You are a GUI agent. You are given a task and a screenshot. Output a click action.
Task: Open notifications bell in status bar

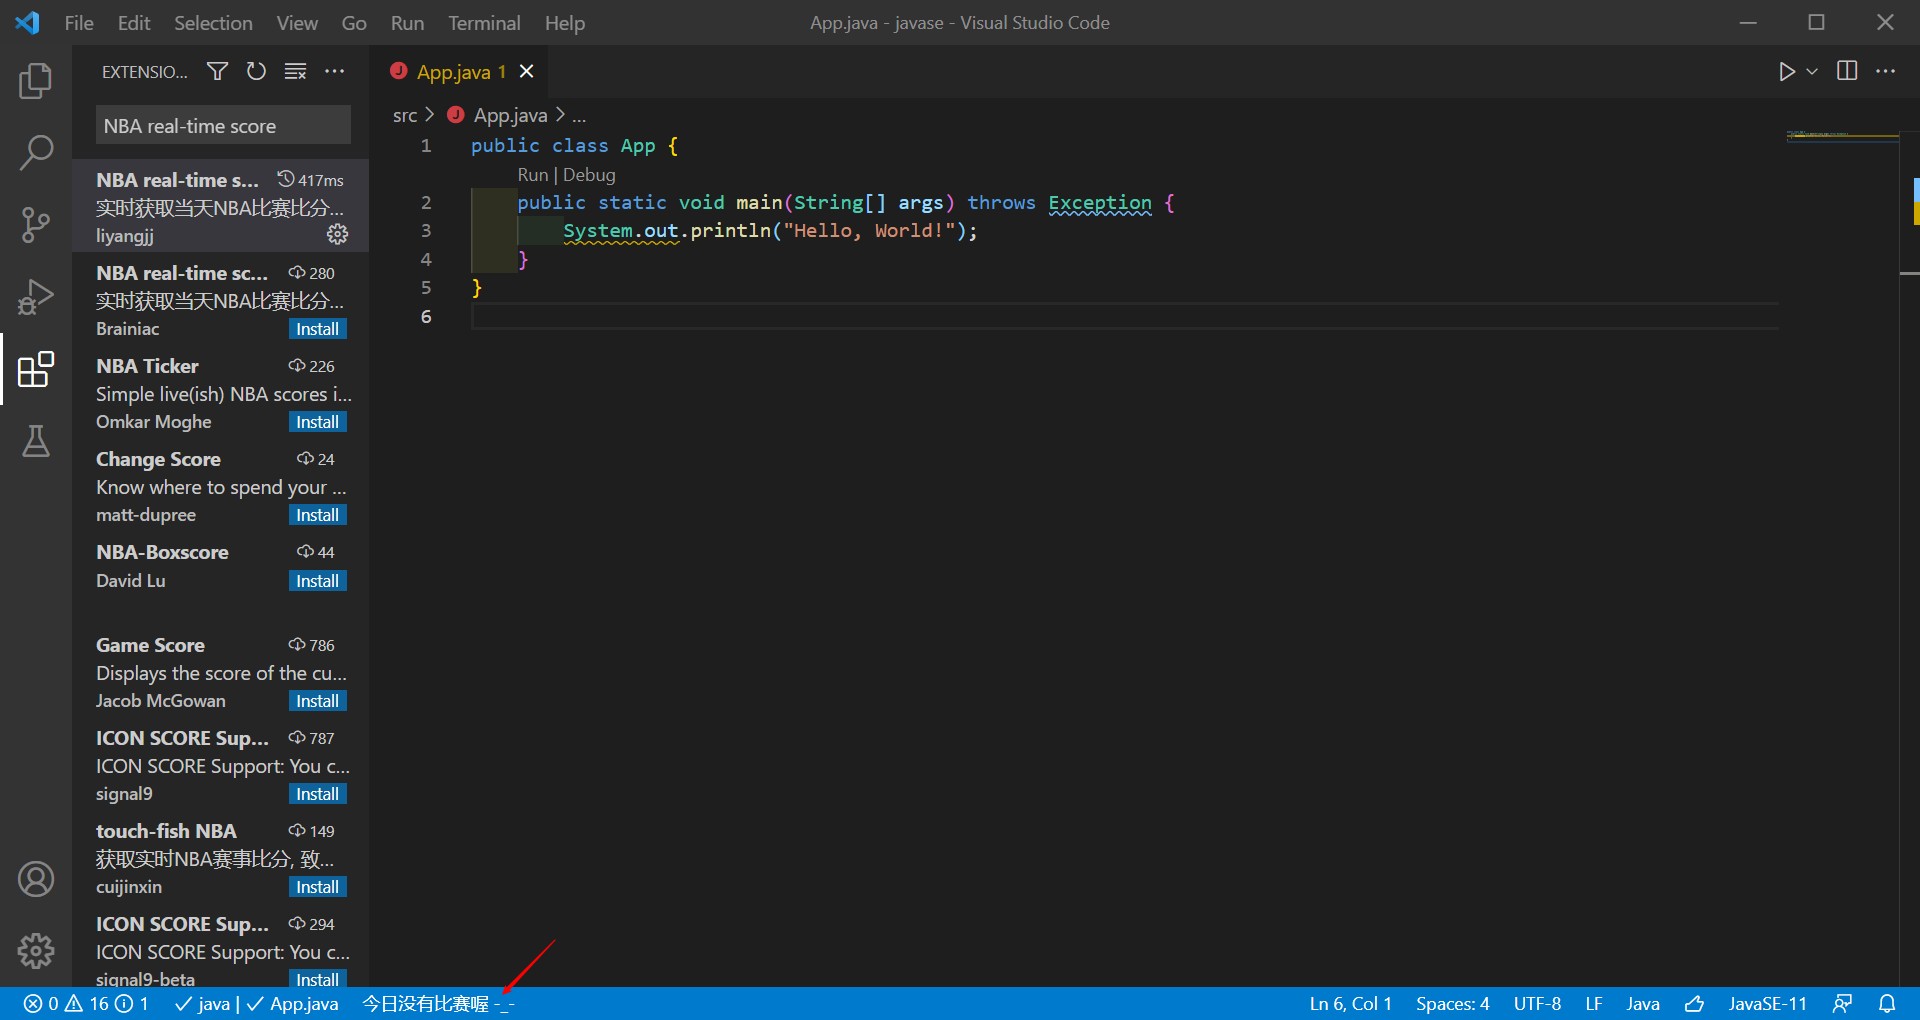[x=1887, y=1003]
